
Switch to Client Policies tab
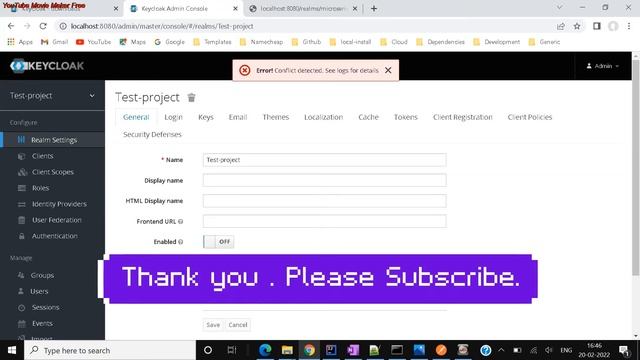coord(529,117)
